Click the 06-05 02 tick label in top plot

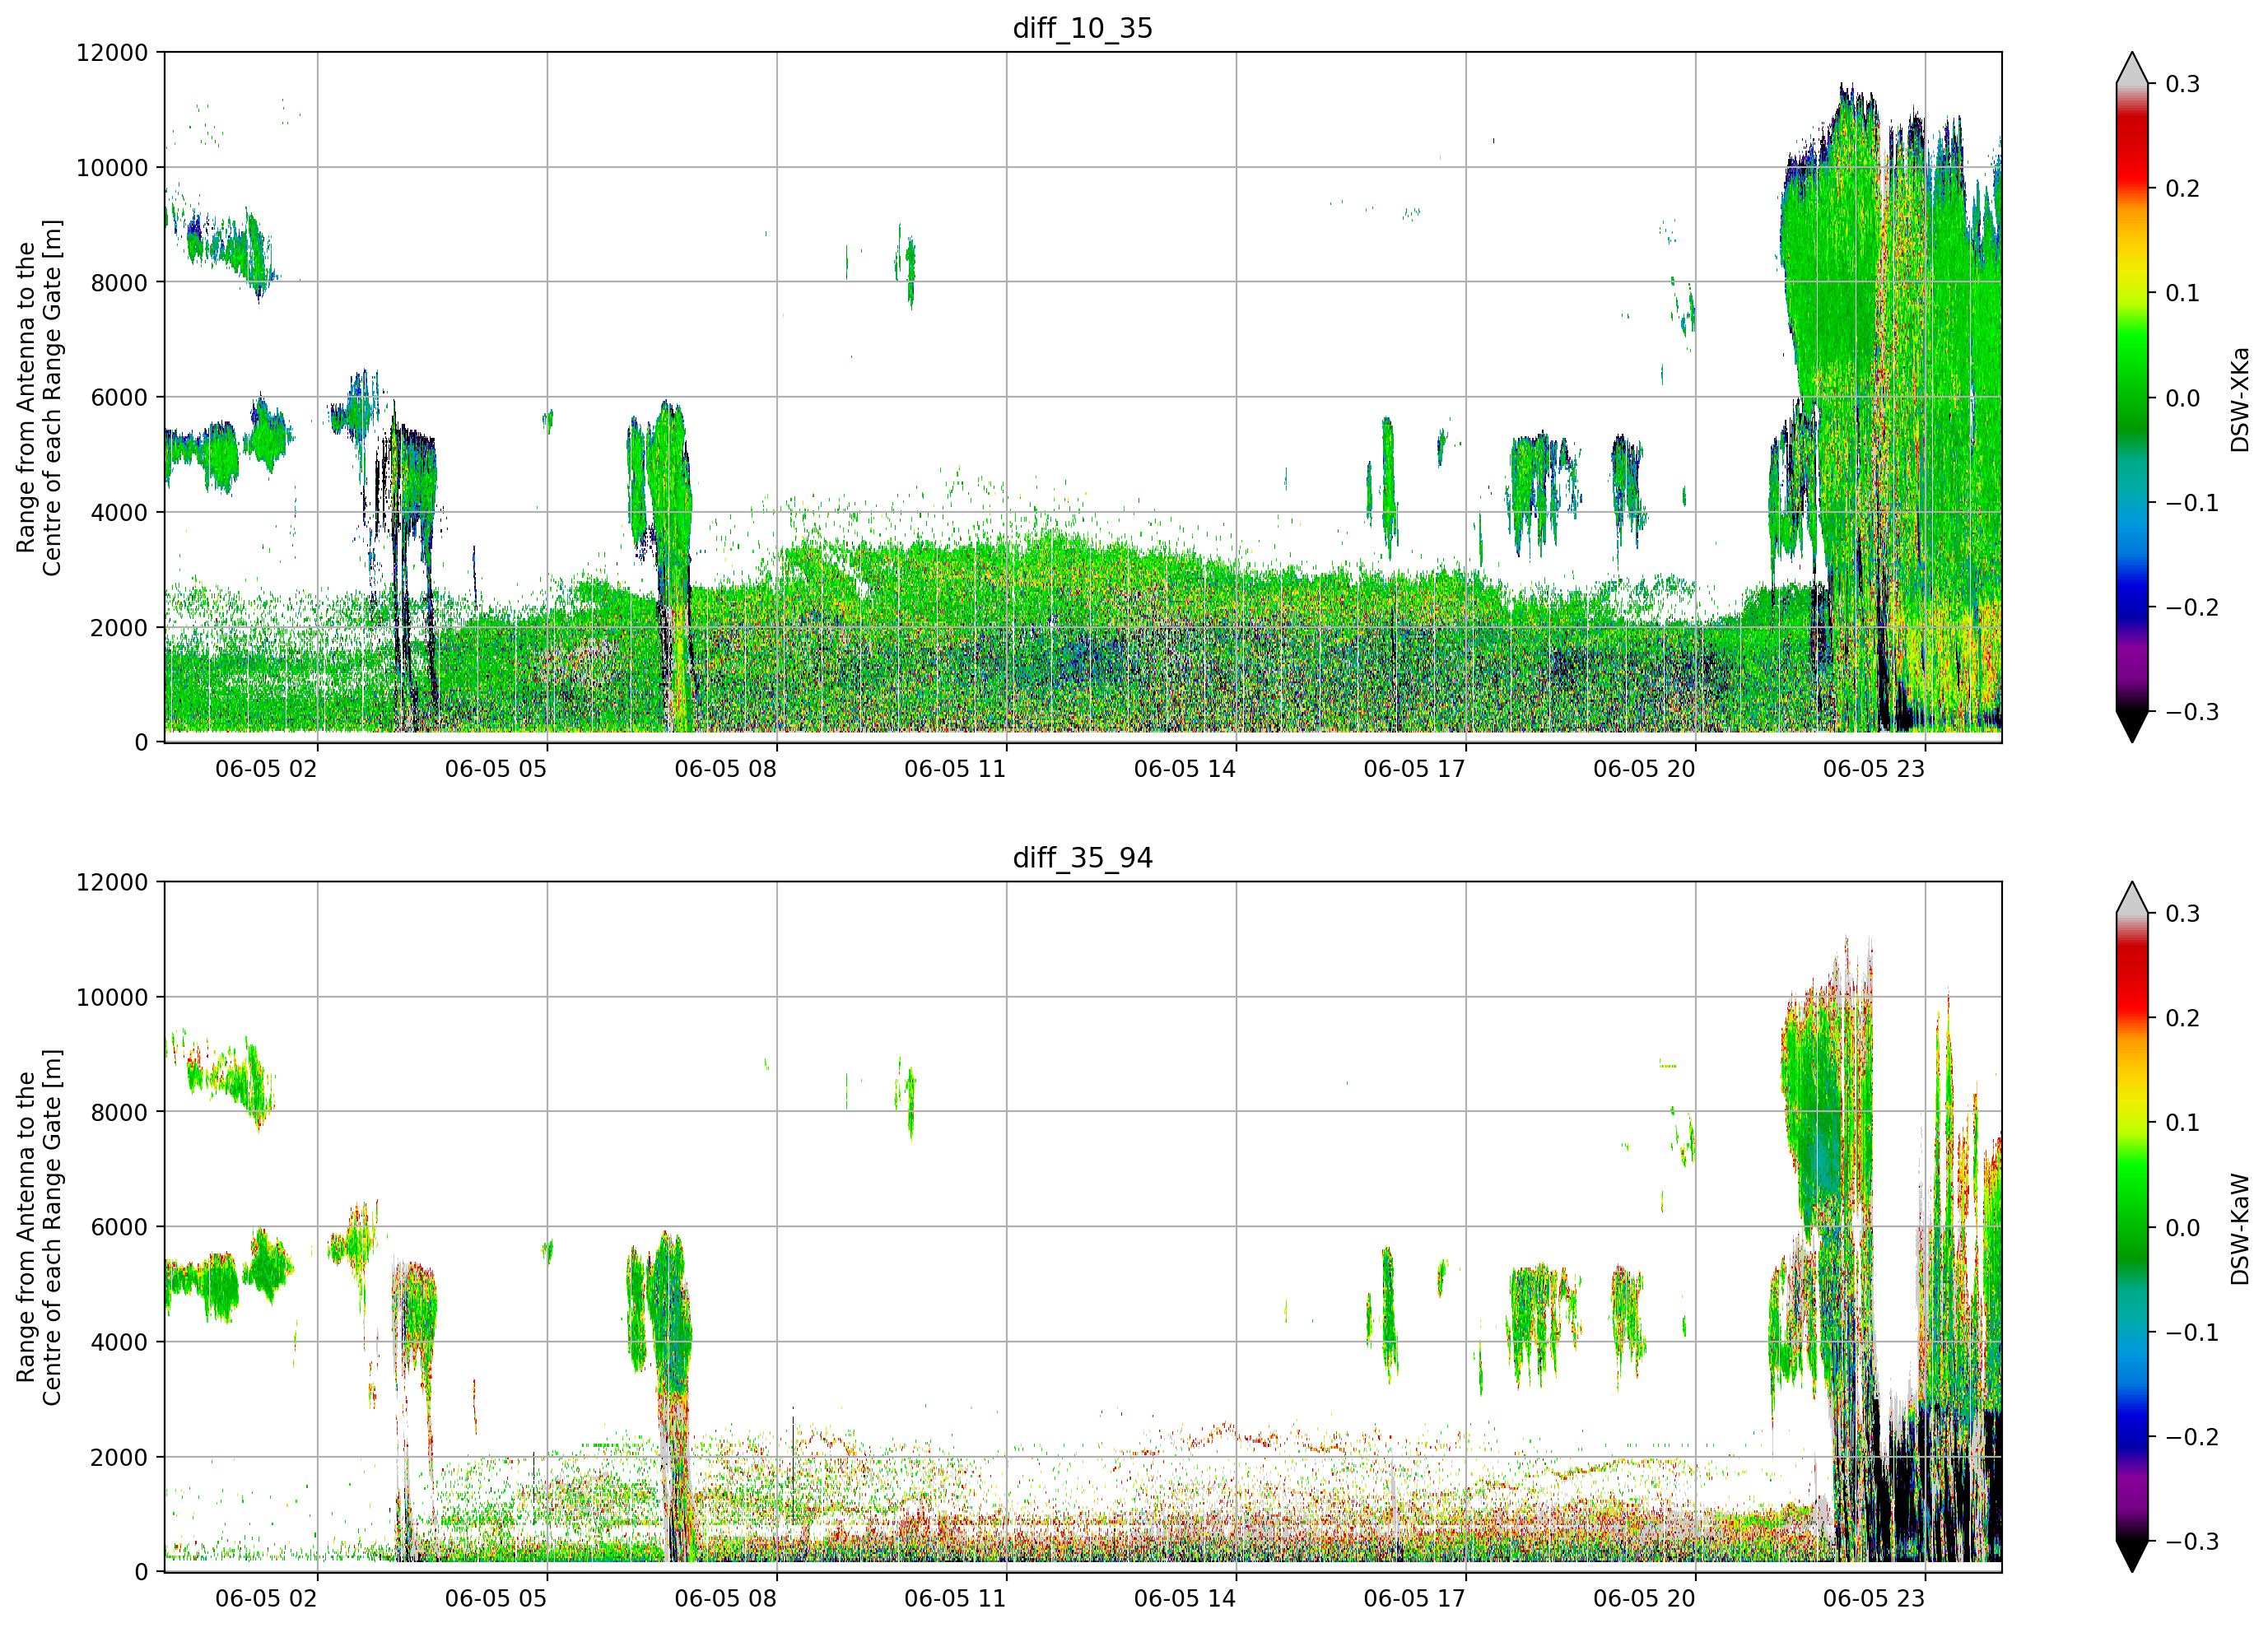[266, 769]
